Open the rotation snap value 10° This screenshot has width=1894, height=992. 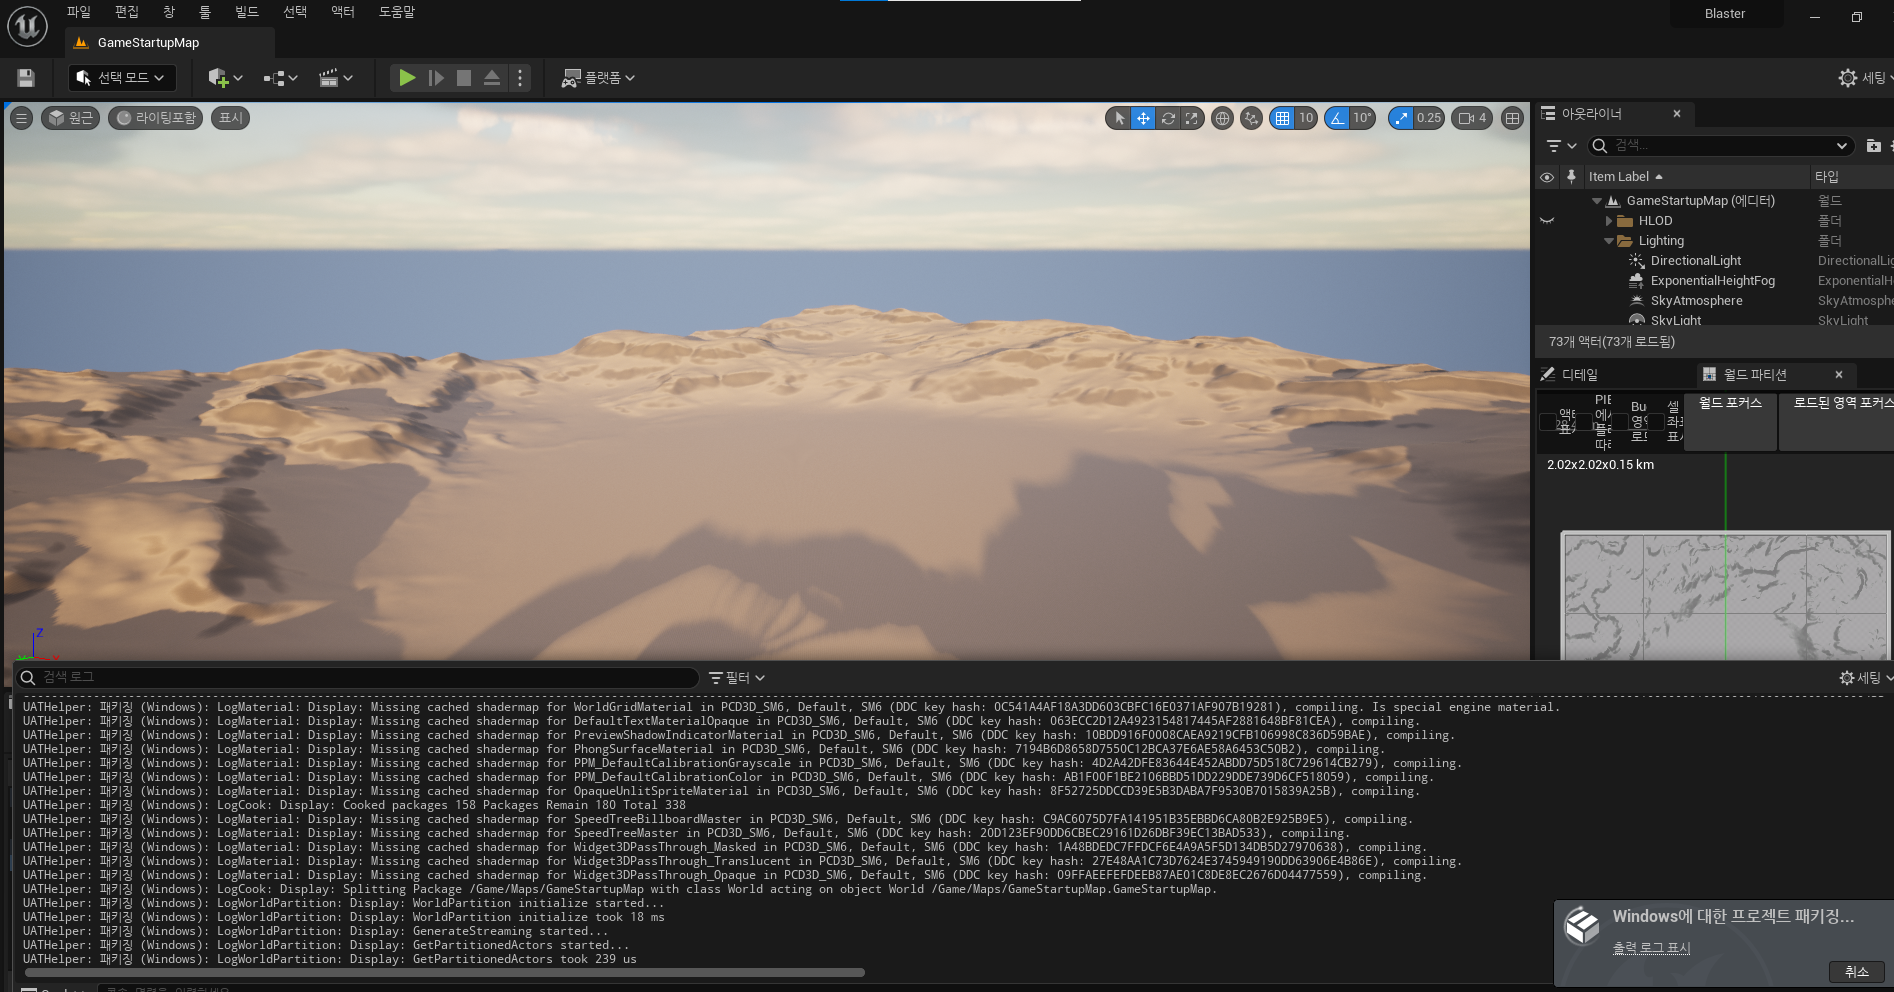[1362, 118]
